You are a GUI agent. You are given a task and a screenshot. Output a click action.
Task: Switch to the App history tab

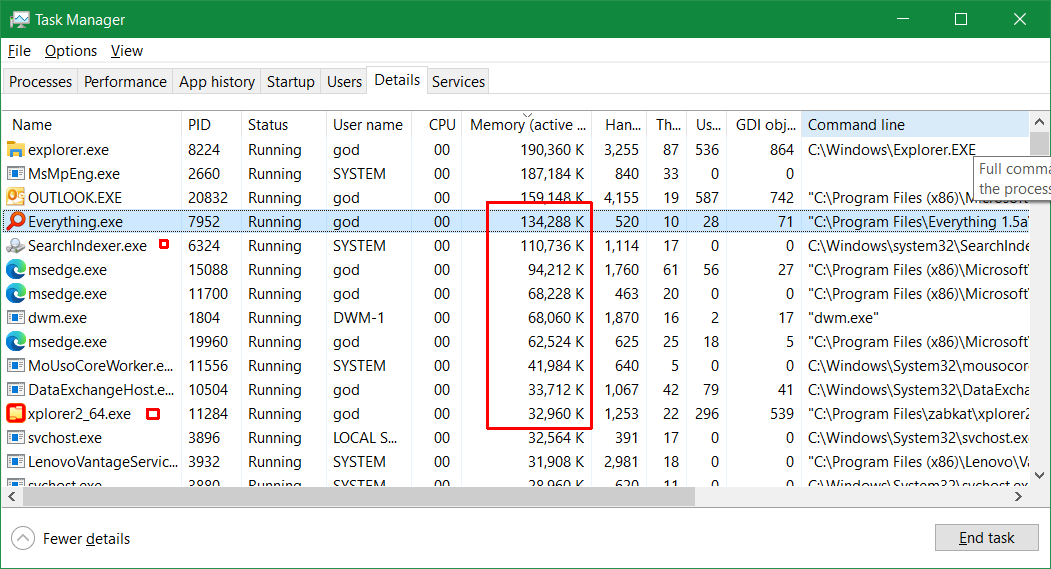click(x=217, y=82)
